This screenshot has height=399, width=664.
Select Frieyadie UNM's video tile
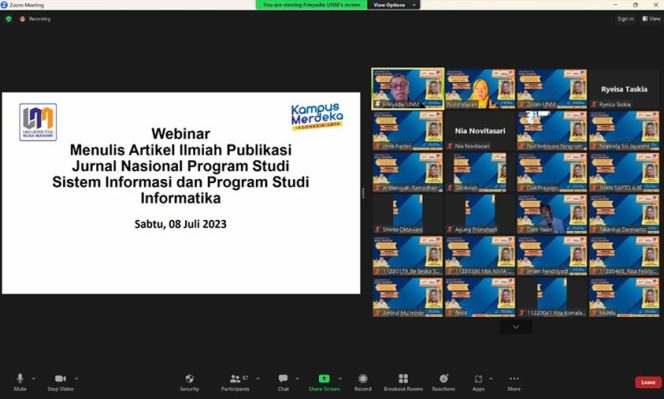[x=408, y=89]
